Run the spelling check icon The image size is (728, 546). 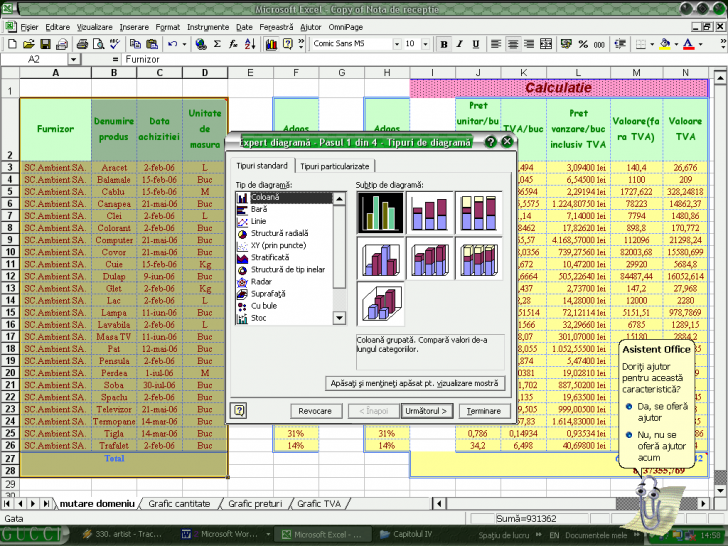(x=115, y=44)
